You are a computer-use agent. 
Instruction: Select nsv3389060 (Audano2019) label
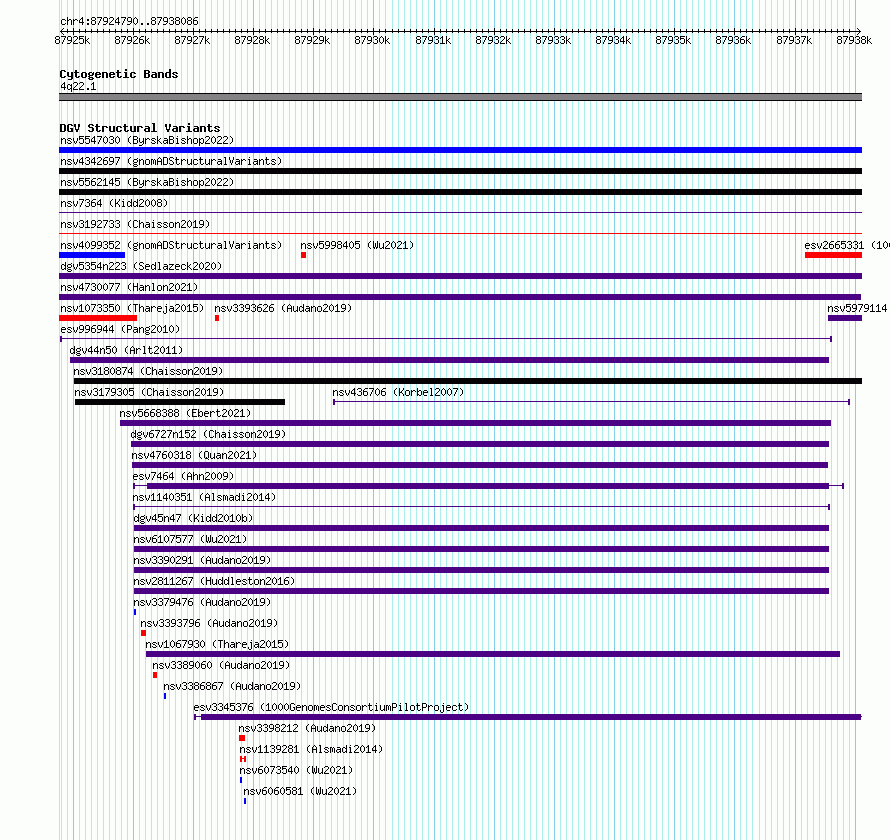click(221, 665)
